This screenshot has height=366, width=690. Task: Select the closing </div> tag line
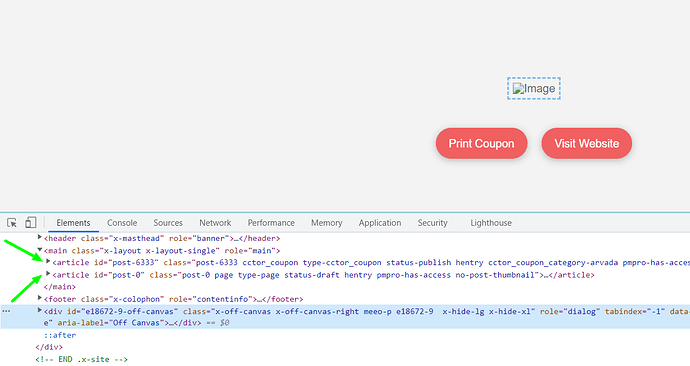tap(49, 347)
